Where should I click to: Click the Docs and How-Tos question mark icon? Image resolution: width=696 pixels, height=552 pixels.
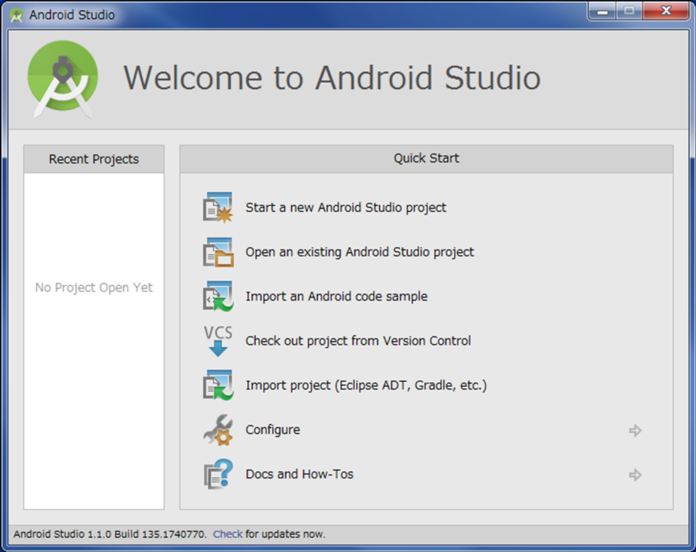218,474
